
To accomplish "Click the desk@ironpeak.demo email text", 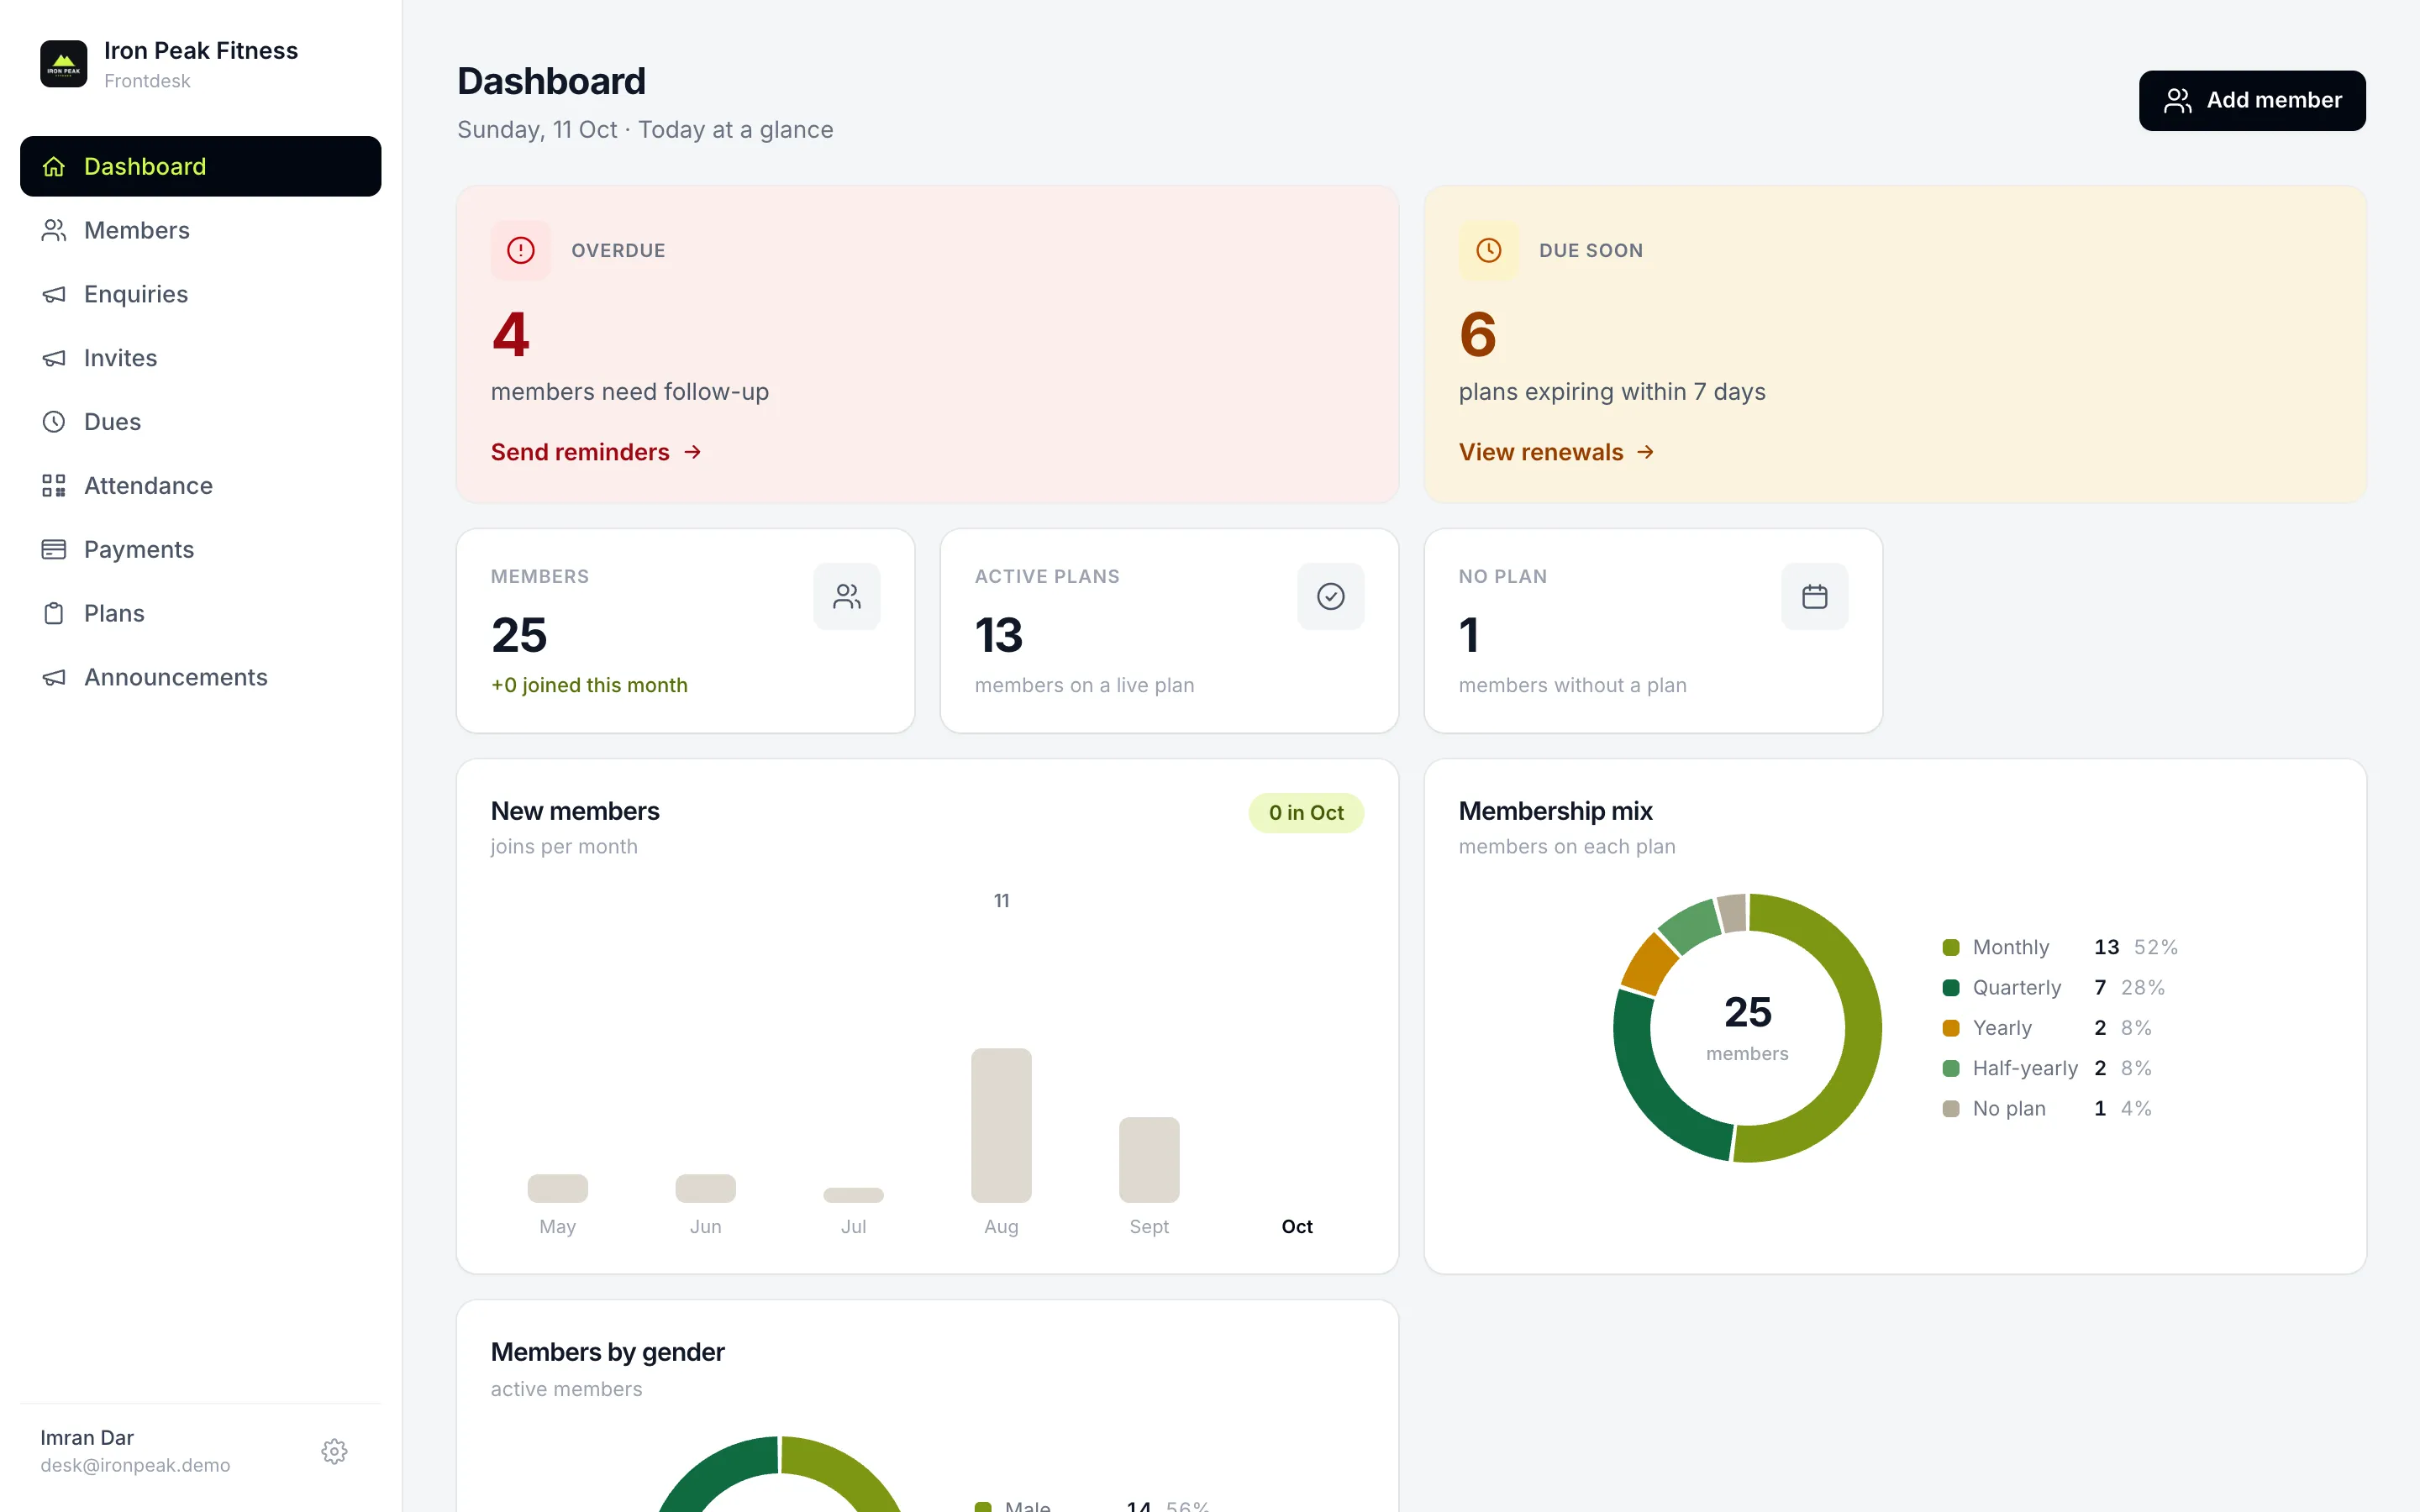I will point(135,1465).
